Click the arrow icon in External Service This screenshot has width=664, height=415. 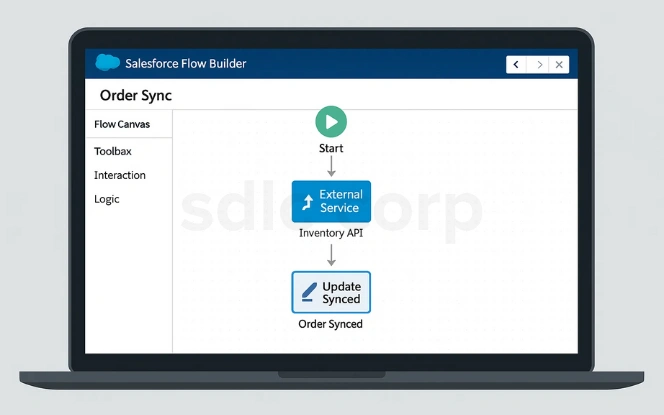(x=308, y=202)
